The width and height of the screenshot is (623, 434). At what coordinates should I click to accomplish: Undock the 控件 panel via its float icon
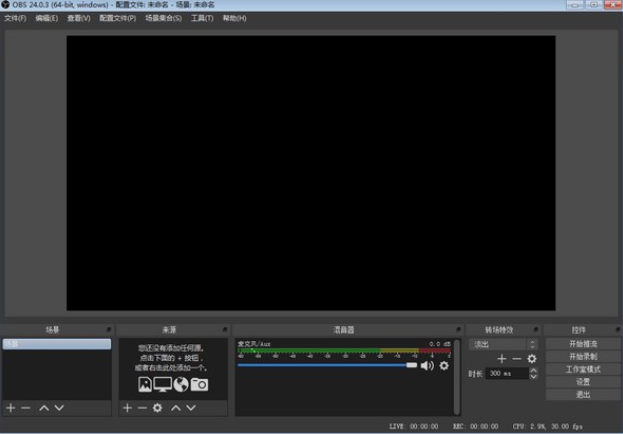coord(617,330)
